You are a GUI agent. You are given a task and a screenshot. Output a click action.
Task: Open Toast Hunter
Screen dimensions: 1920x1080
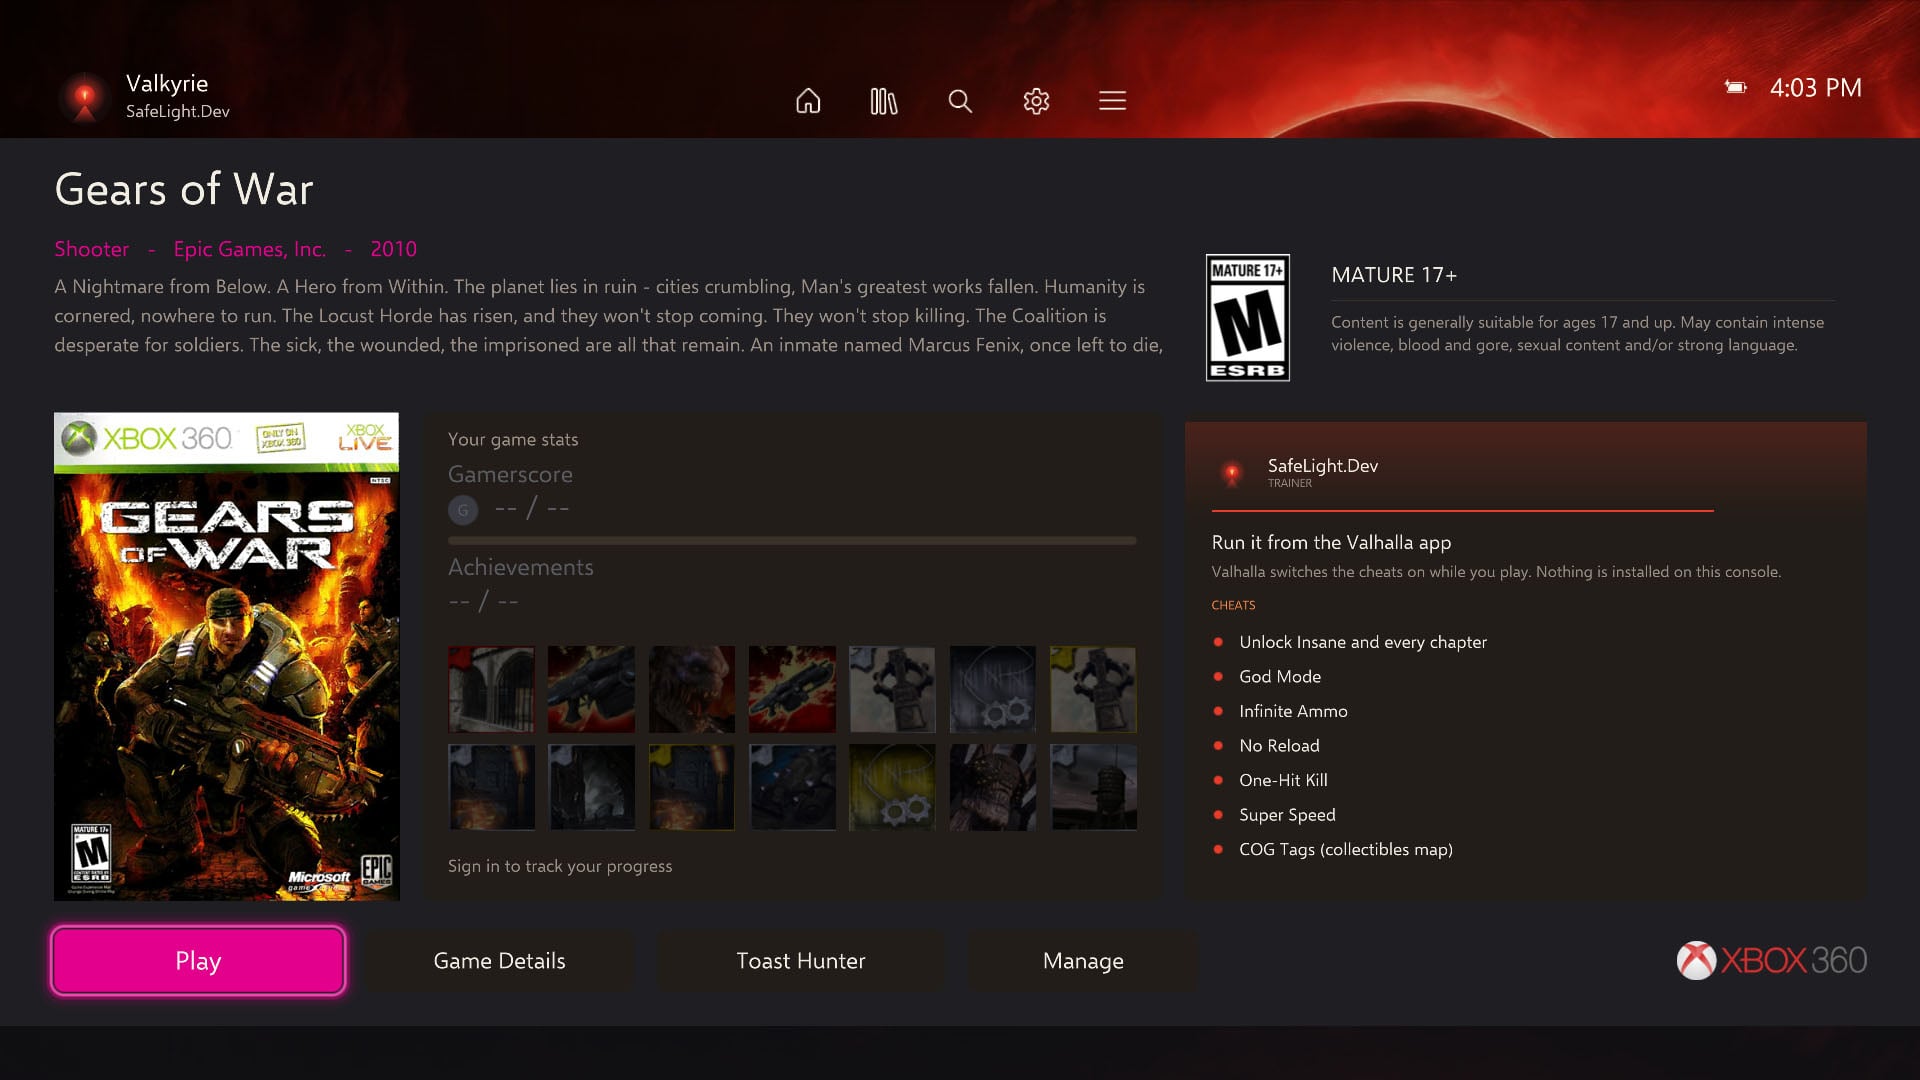coord(800,960)
